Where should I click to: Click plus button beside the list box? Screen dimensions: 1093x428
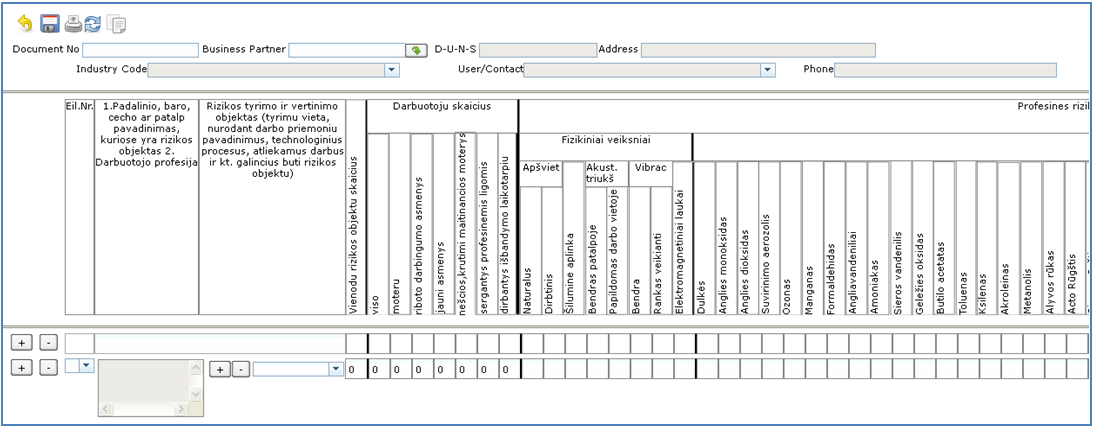coord(220,369)
